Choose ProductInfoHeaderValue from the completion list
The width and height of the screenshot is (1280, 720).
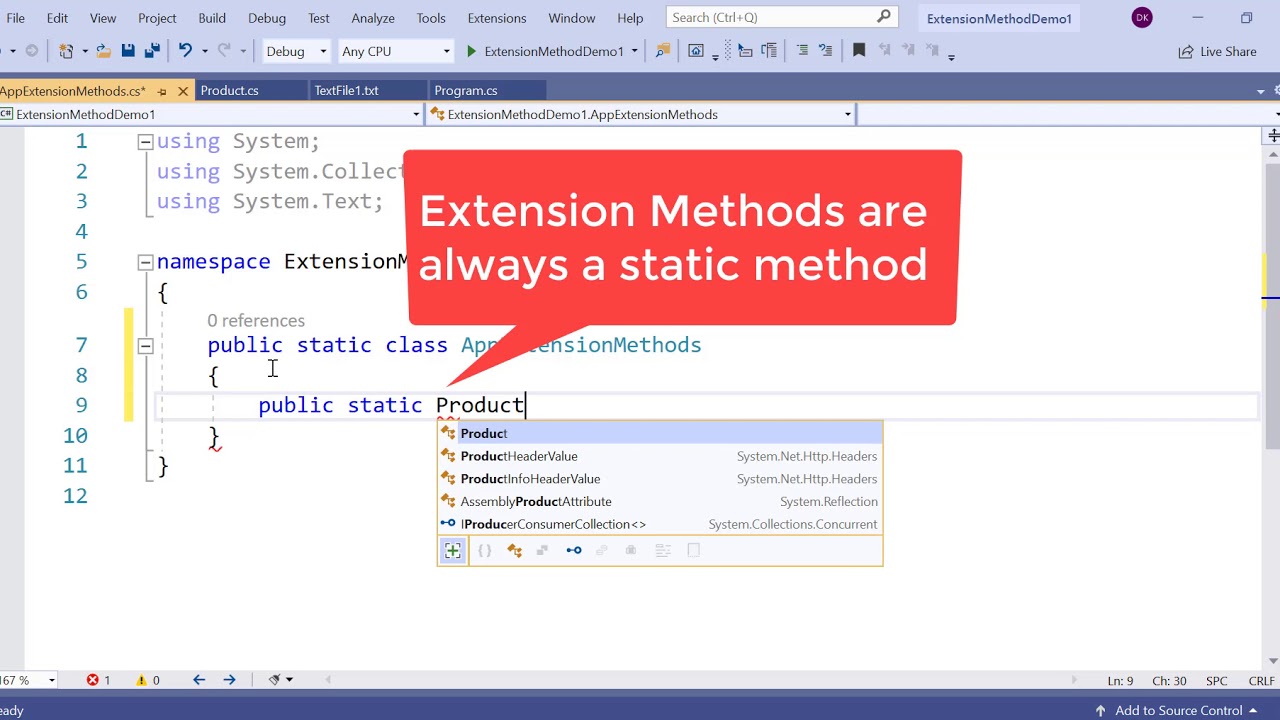tap(660, 479)
